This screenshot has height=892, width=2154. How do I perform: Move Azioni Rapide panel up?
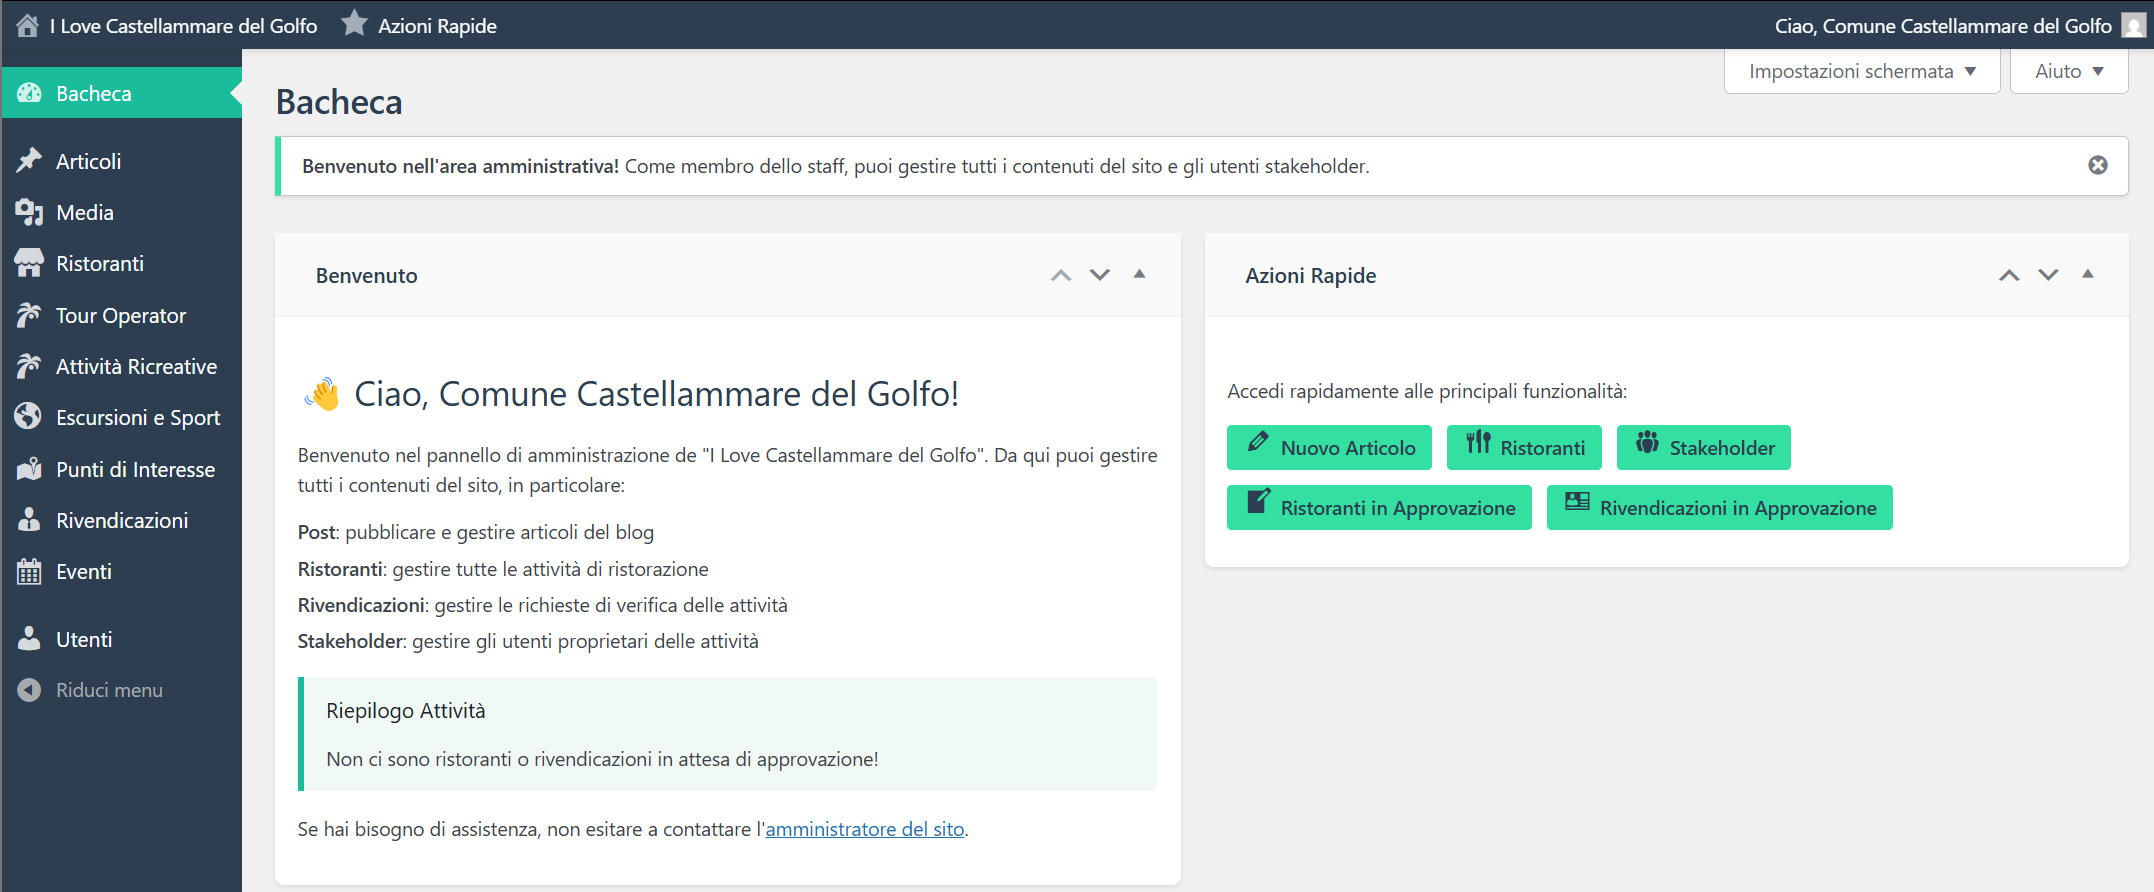point(2009,275)
